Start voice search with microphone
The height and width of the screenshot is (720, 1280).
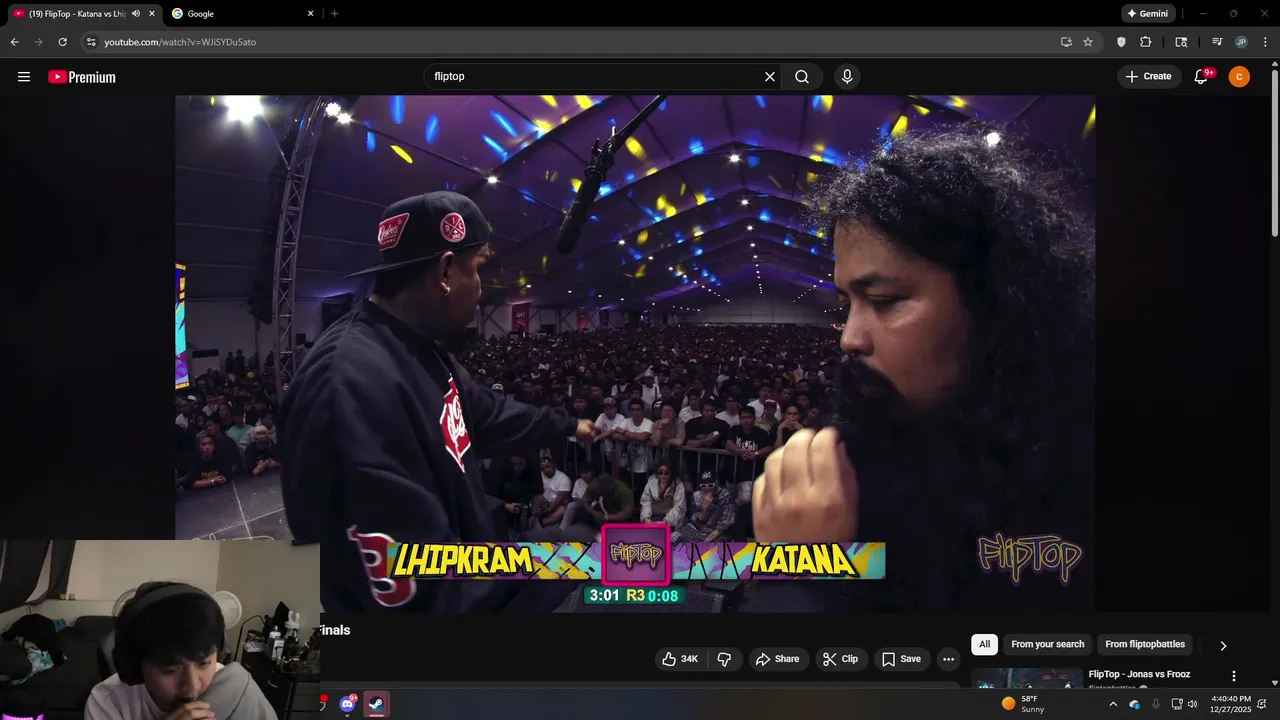coord(847,77)
